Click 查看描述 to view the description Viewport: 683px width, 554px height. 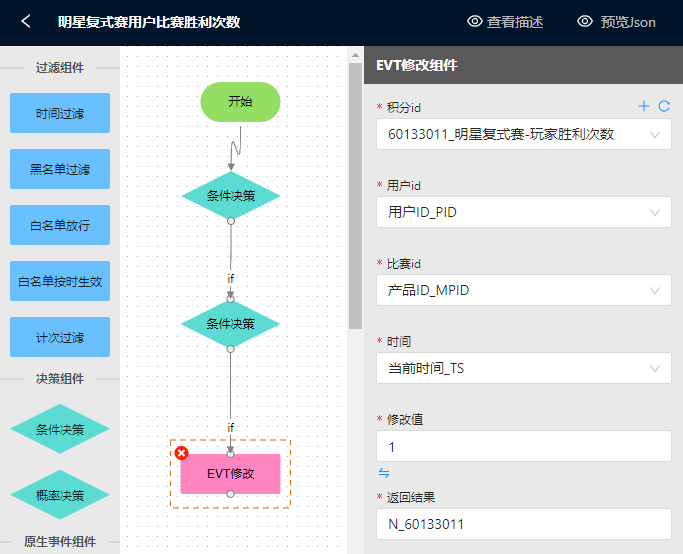[x=505, y=22]
